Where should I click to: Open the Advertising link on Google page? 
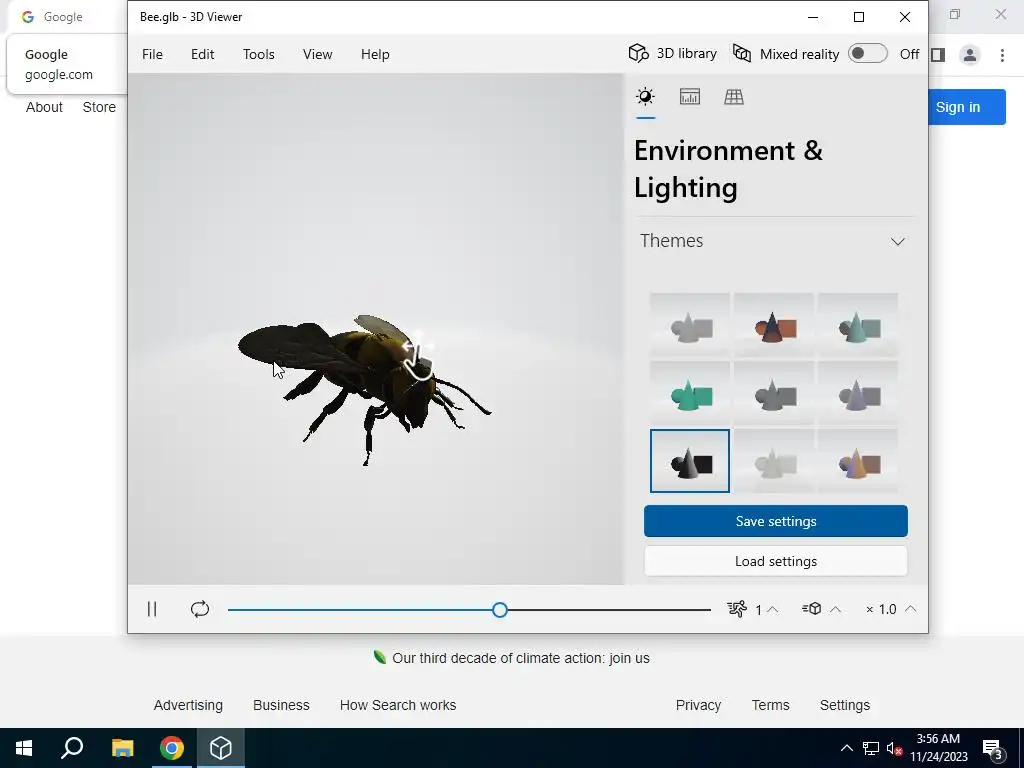188,705
